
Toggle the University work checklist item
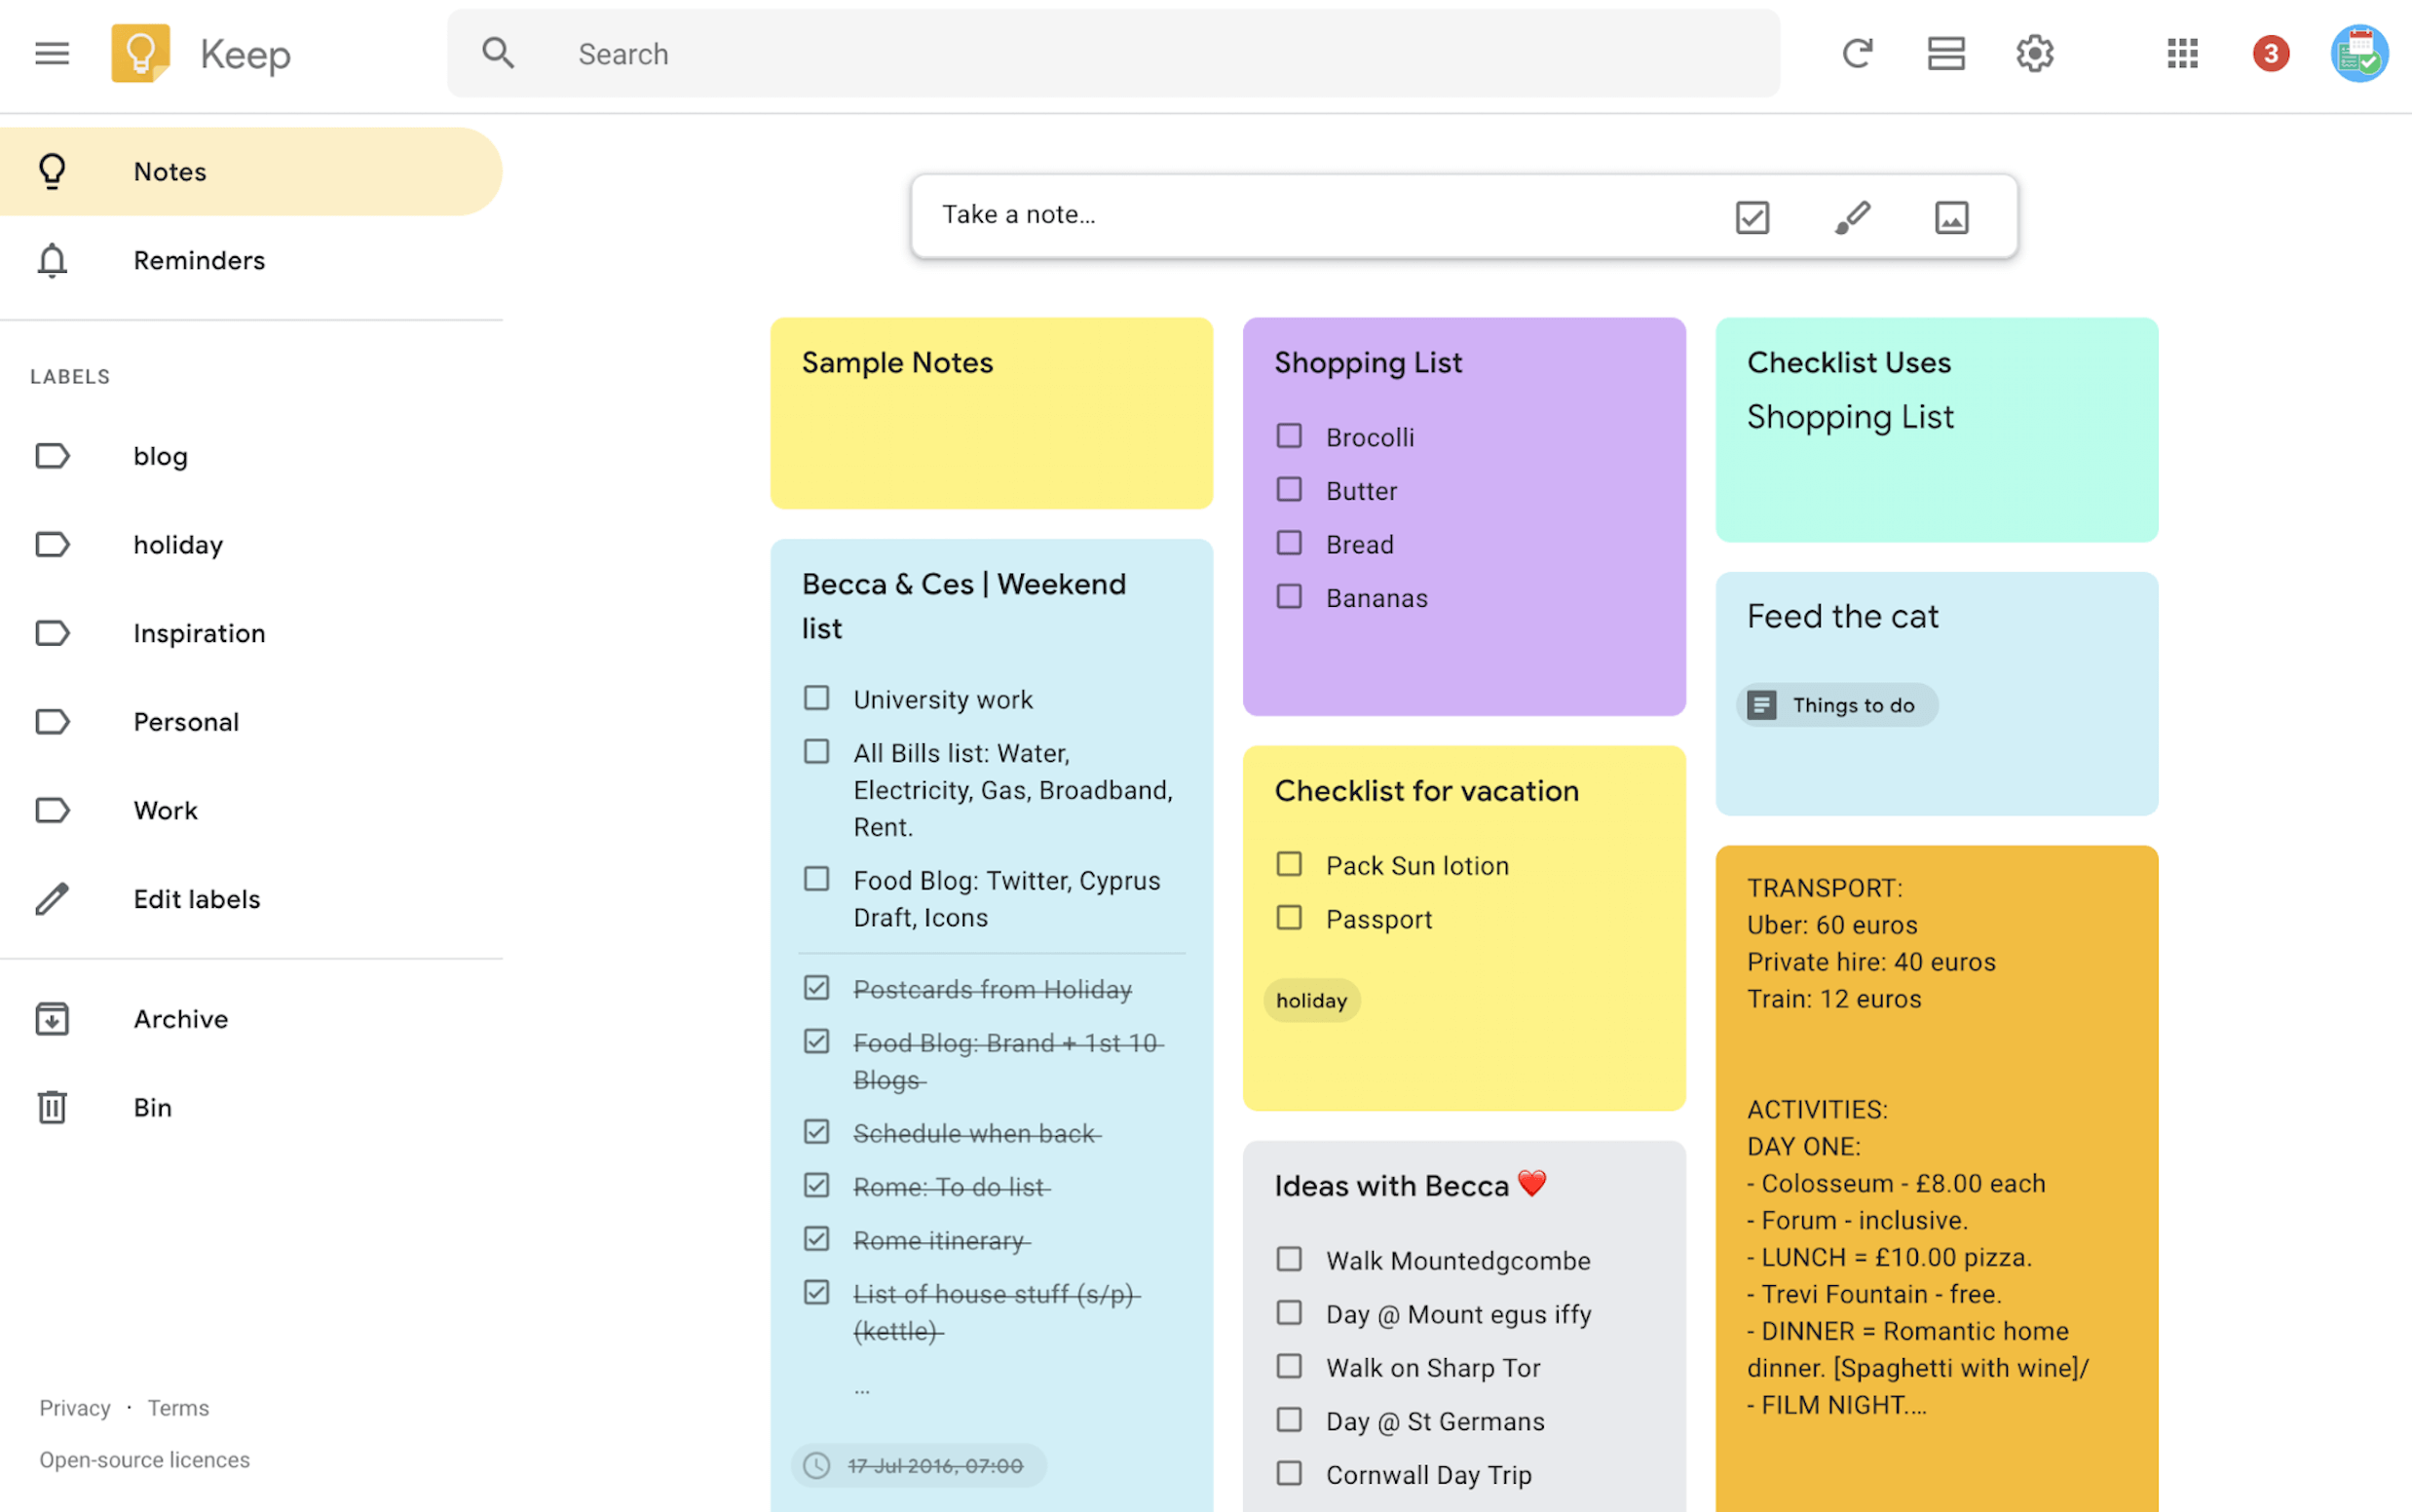pyautogui.click(x=815, y=697)
